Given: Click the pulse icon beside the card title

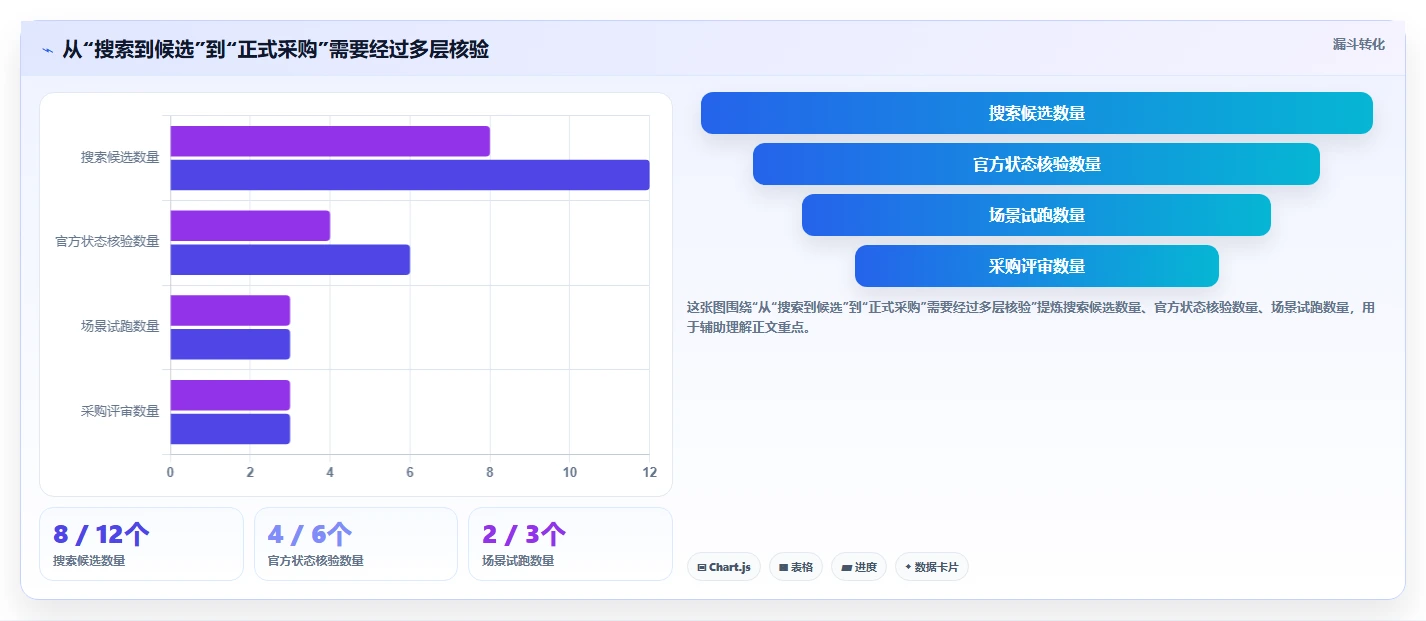Looking at the screenshot, I should (47, 50).
